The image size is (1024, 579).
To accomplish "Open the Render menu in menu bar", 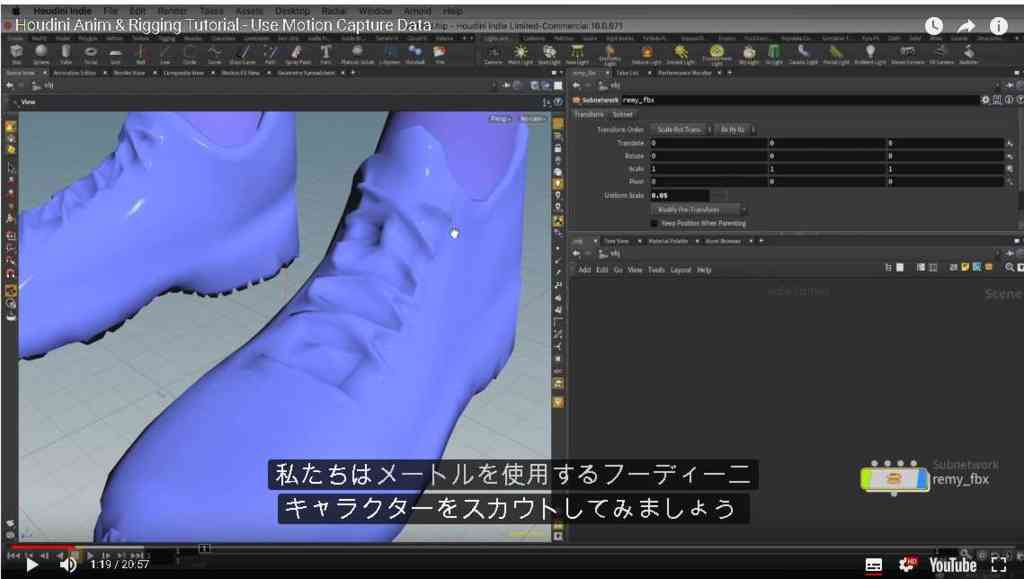I will pyautogui.click(x=172, y=11).
